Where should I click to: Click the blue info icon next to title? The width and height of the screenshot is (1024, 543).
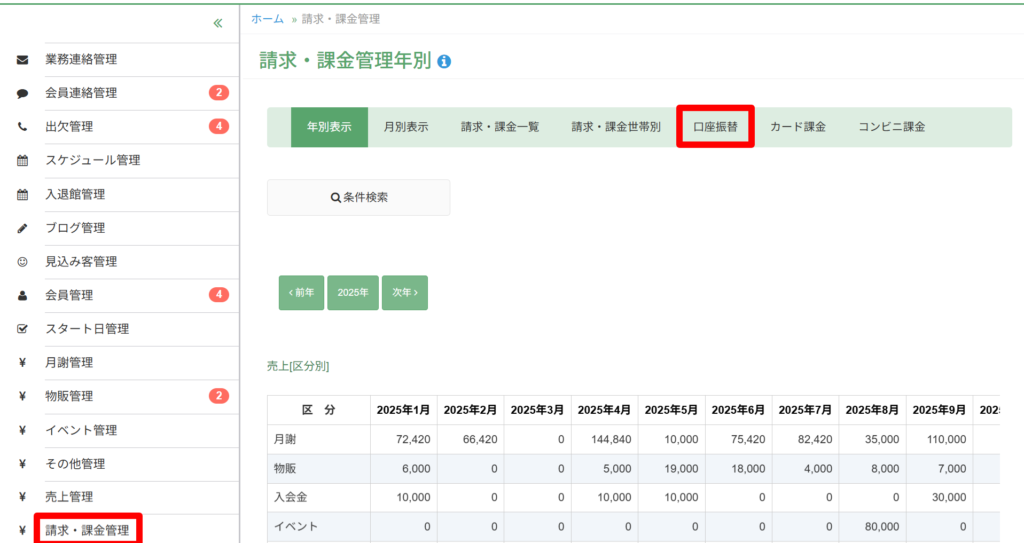click(x=444, y=62)
